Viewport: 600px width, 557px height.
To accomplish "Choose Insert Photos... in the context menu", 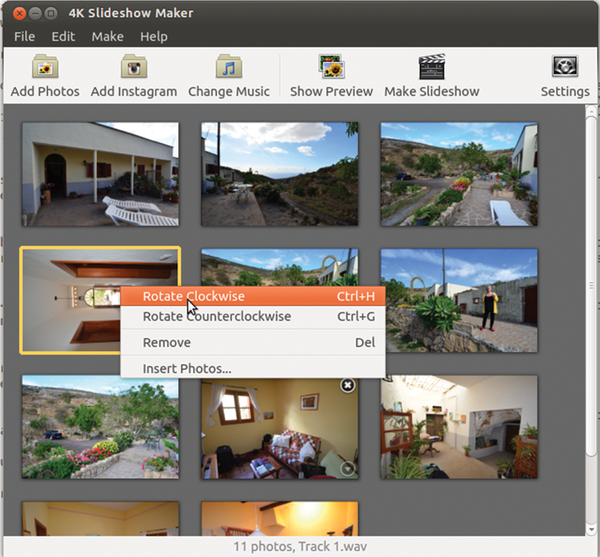I will (x=253, y=368).
